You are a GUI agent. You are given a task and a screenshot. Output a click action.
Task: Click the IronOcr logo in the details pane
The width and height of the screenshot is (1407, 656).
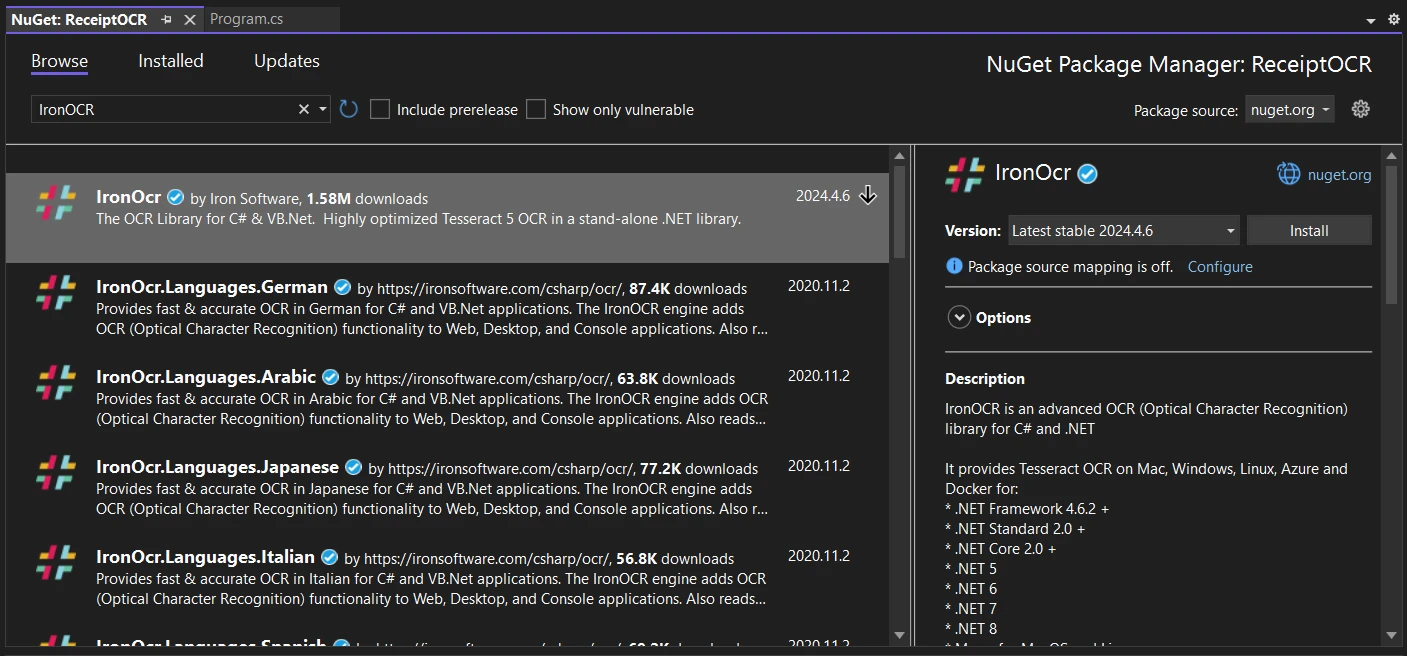tap(965, 174)
